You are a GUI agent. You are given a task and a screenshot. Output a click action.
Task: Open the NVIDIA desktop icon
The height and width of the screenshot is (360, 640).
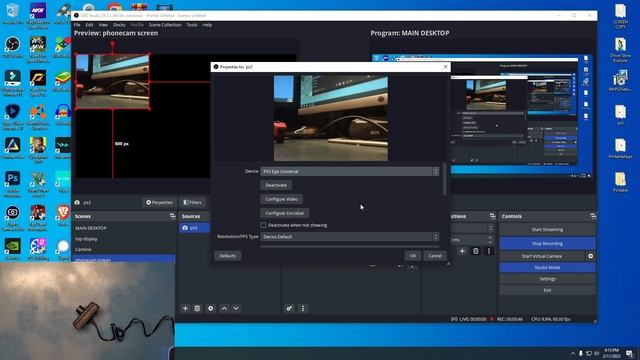pyautogui.click(x=12, y=249)
